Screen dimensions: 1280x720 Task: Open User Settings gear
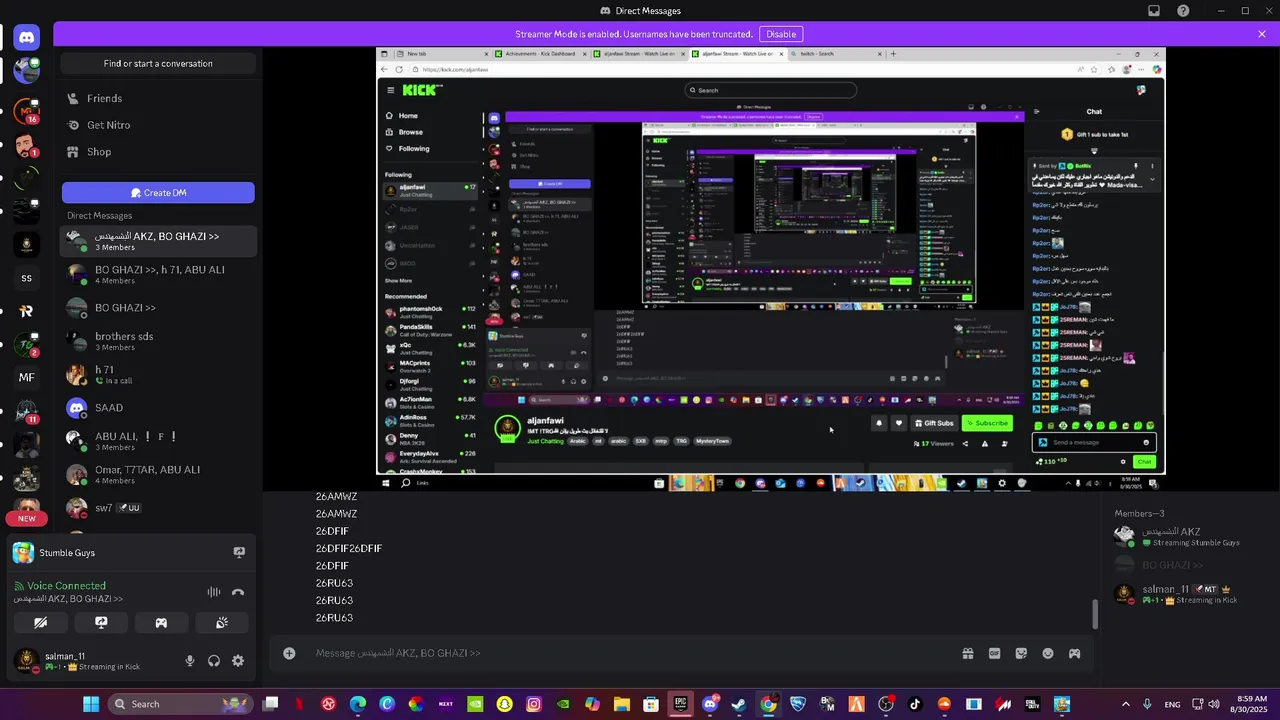pyautogui.click(x=238, y=661)
